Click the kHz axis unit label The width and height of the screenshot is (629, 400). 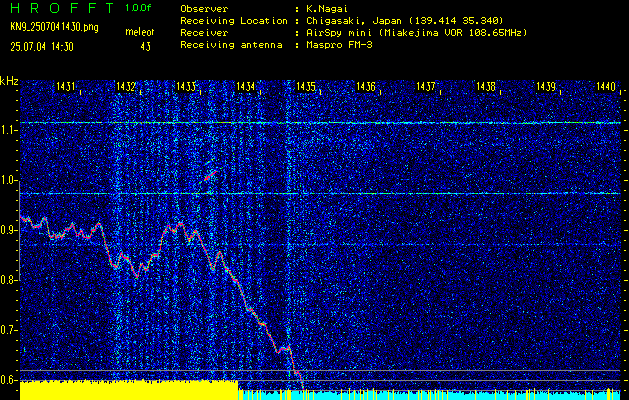[x=9, y=81]
